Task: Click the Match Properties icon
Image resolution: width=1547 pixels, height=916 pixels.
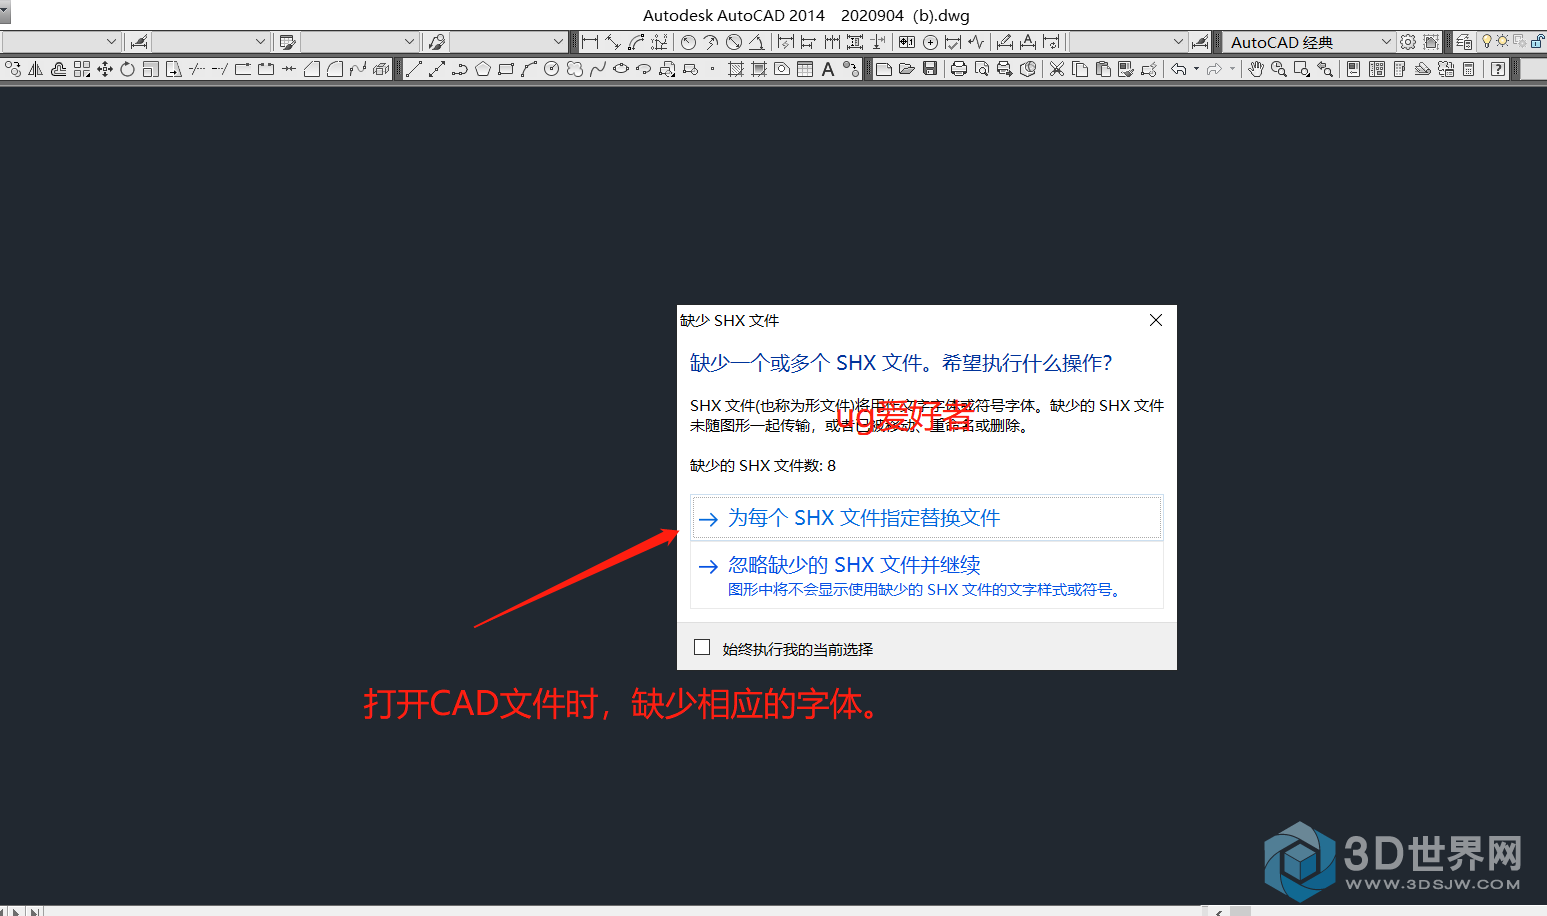Action: [1126, 69]
